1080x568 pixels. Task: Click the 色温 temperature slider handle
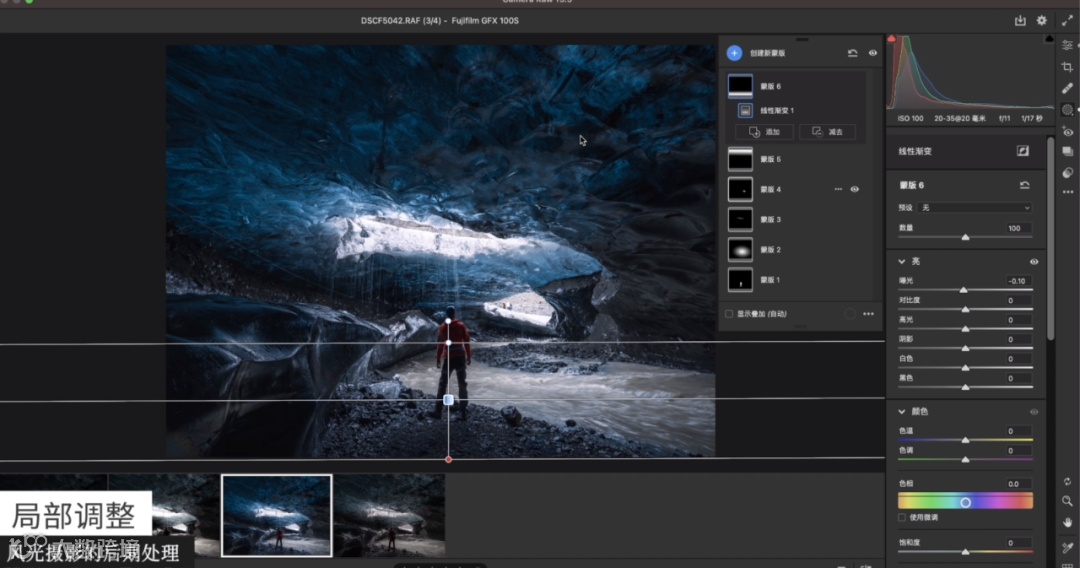point(965,439)
